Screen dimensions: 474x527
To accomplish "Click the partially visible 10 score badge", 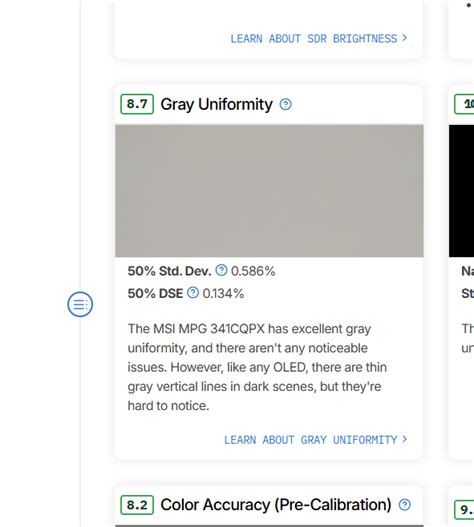I will [464, 104].
